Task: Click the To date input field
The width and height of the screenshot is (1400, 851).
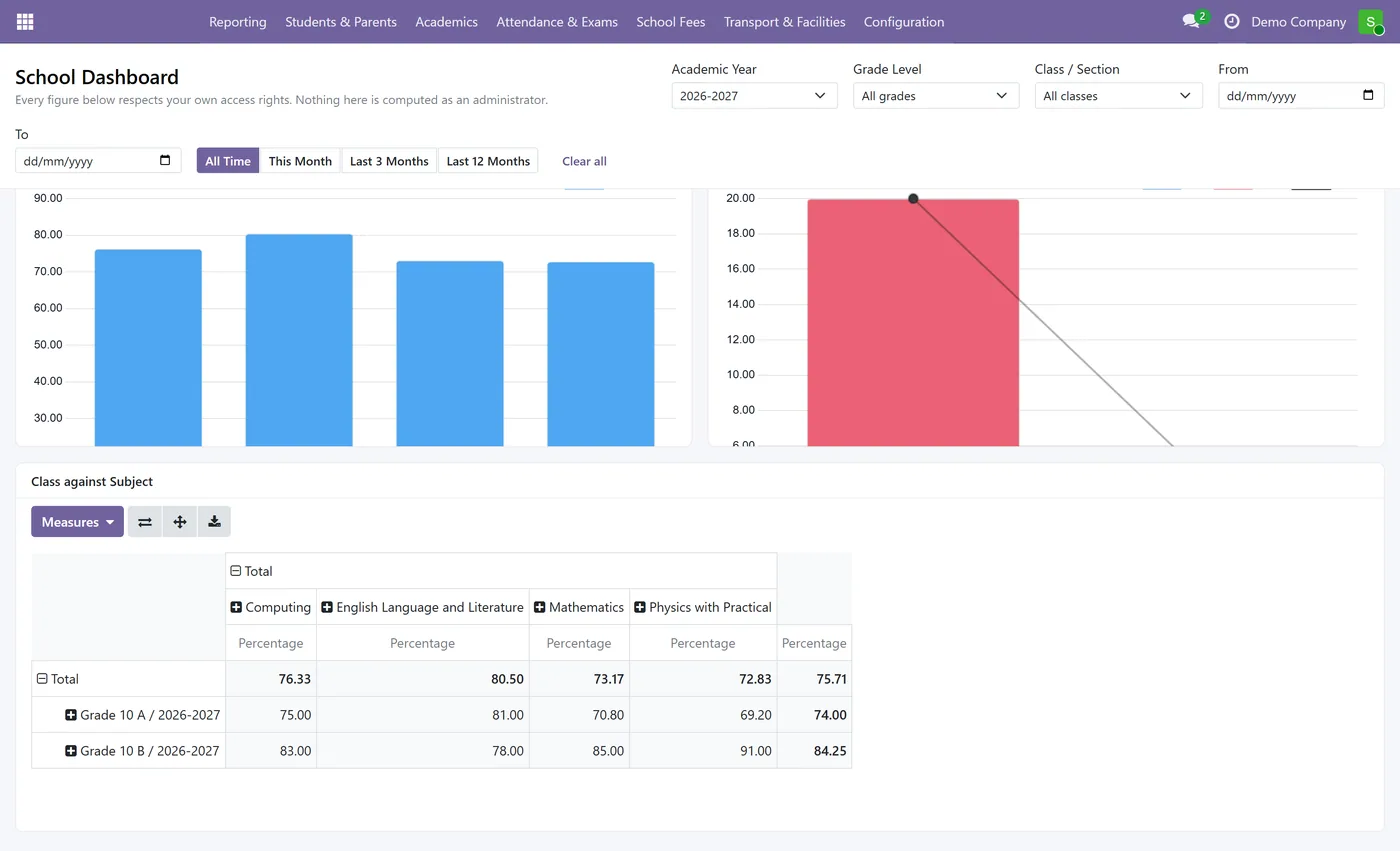Action: pyautogui.click(x=98, y=161)
